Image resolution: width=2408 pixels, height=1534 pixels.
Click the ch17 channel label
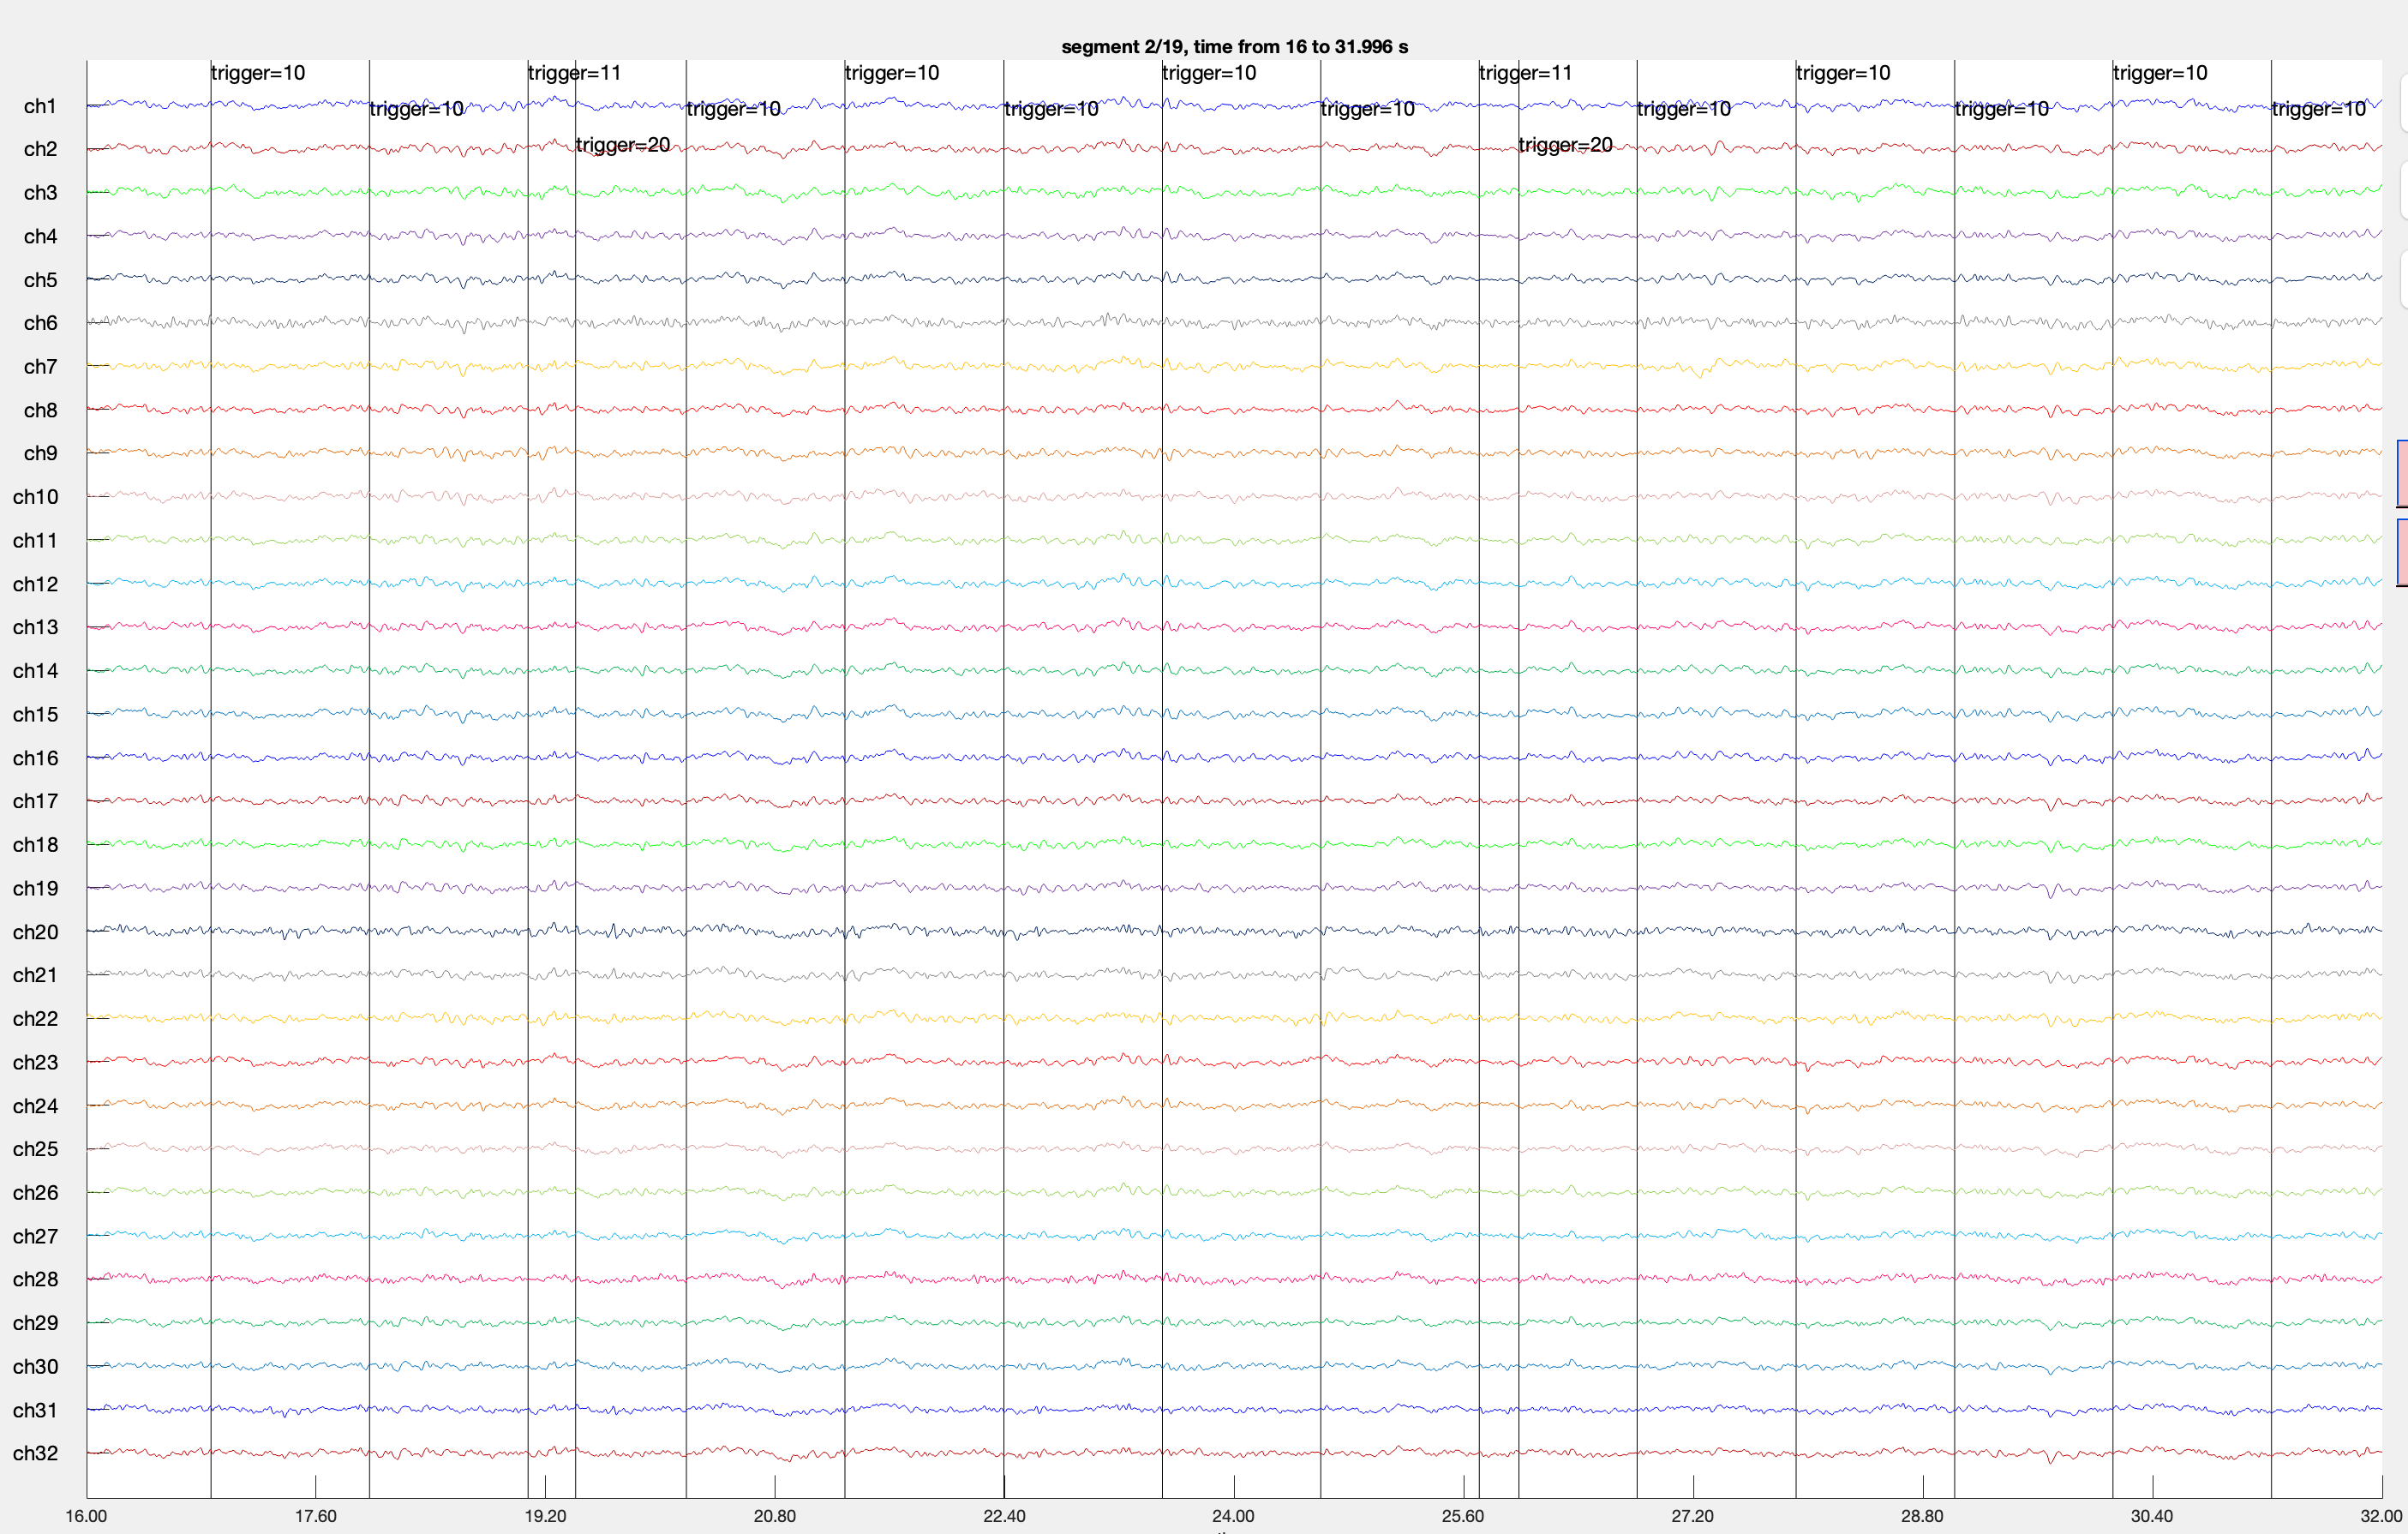(35, 801)
